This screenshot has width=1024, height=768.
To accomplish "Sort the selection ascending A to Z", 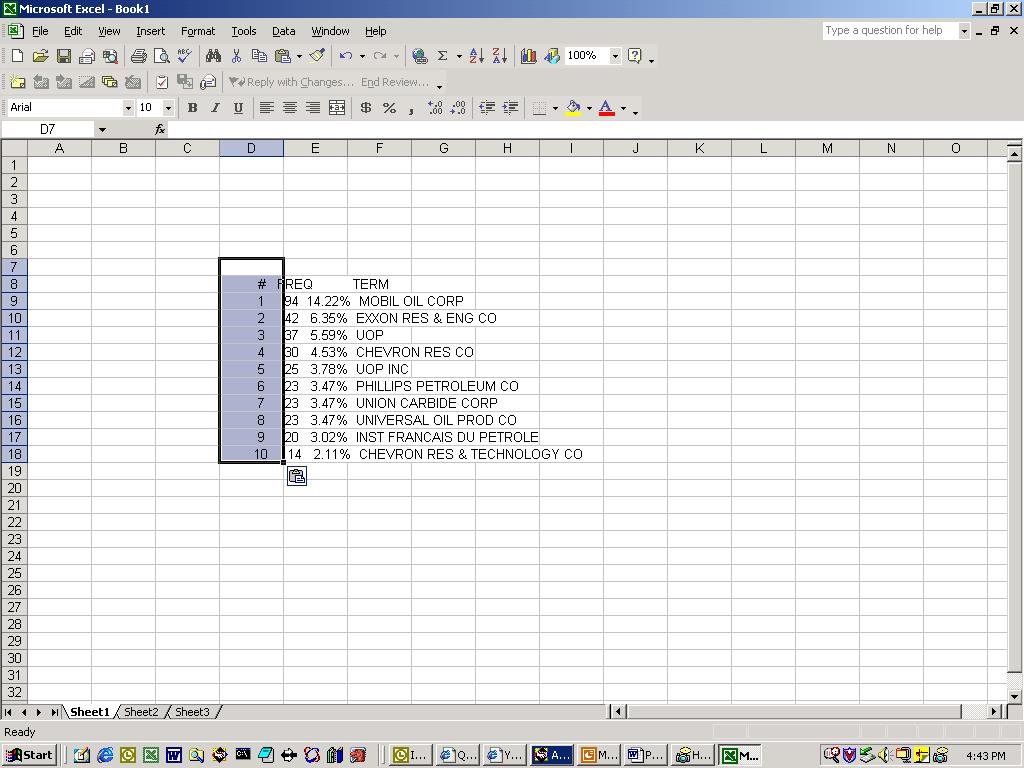I will point(477,56).
